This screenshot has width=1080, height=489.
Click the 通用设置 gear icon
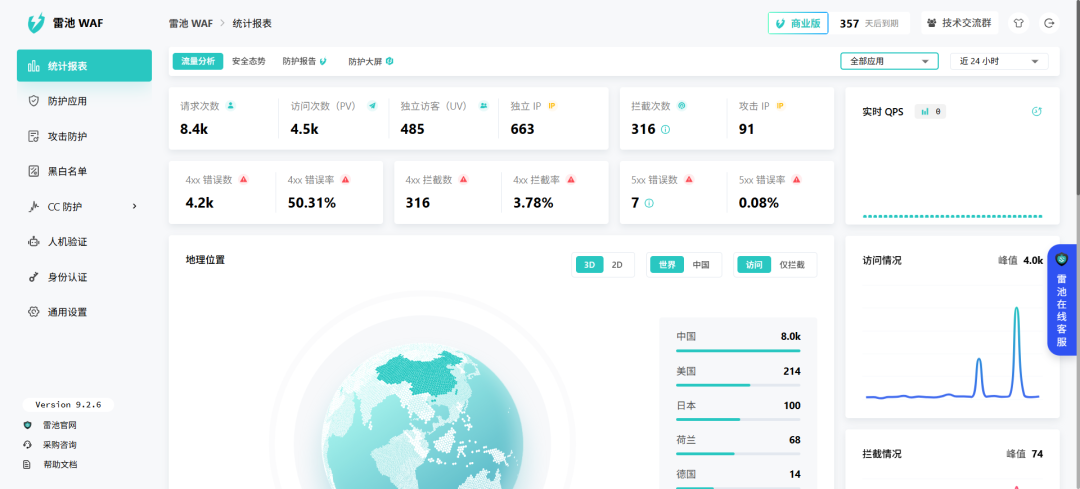click(33, 312)
